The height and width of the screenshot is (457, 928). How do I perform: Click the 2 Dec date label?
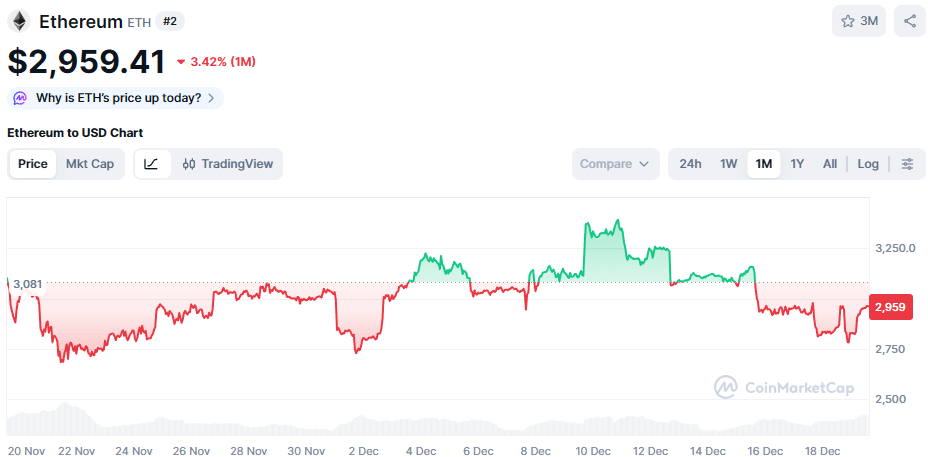point(364,450)
